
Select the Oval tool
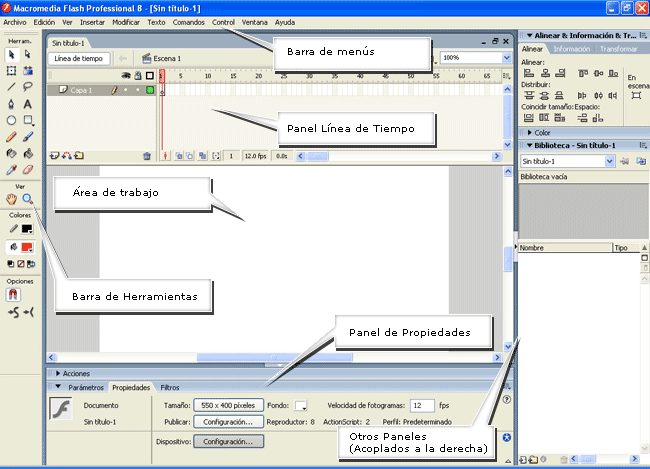click(x=11, y=120)
